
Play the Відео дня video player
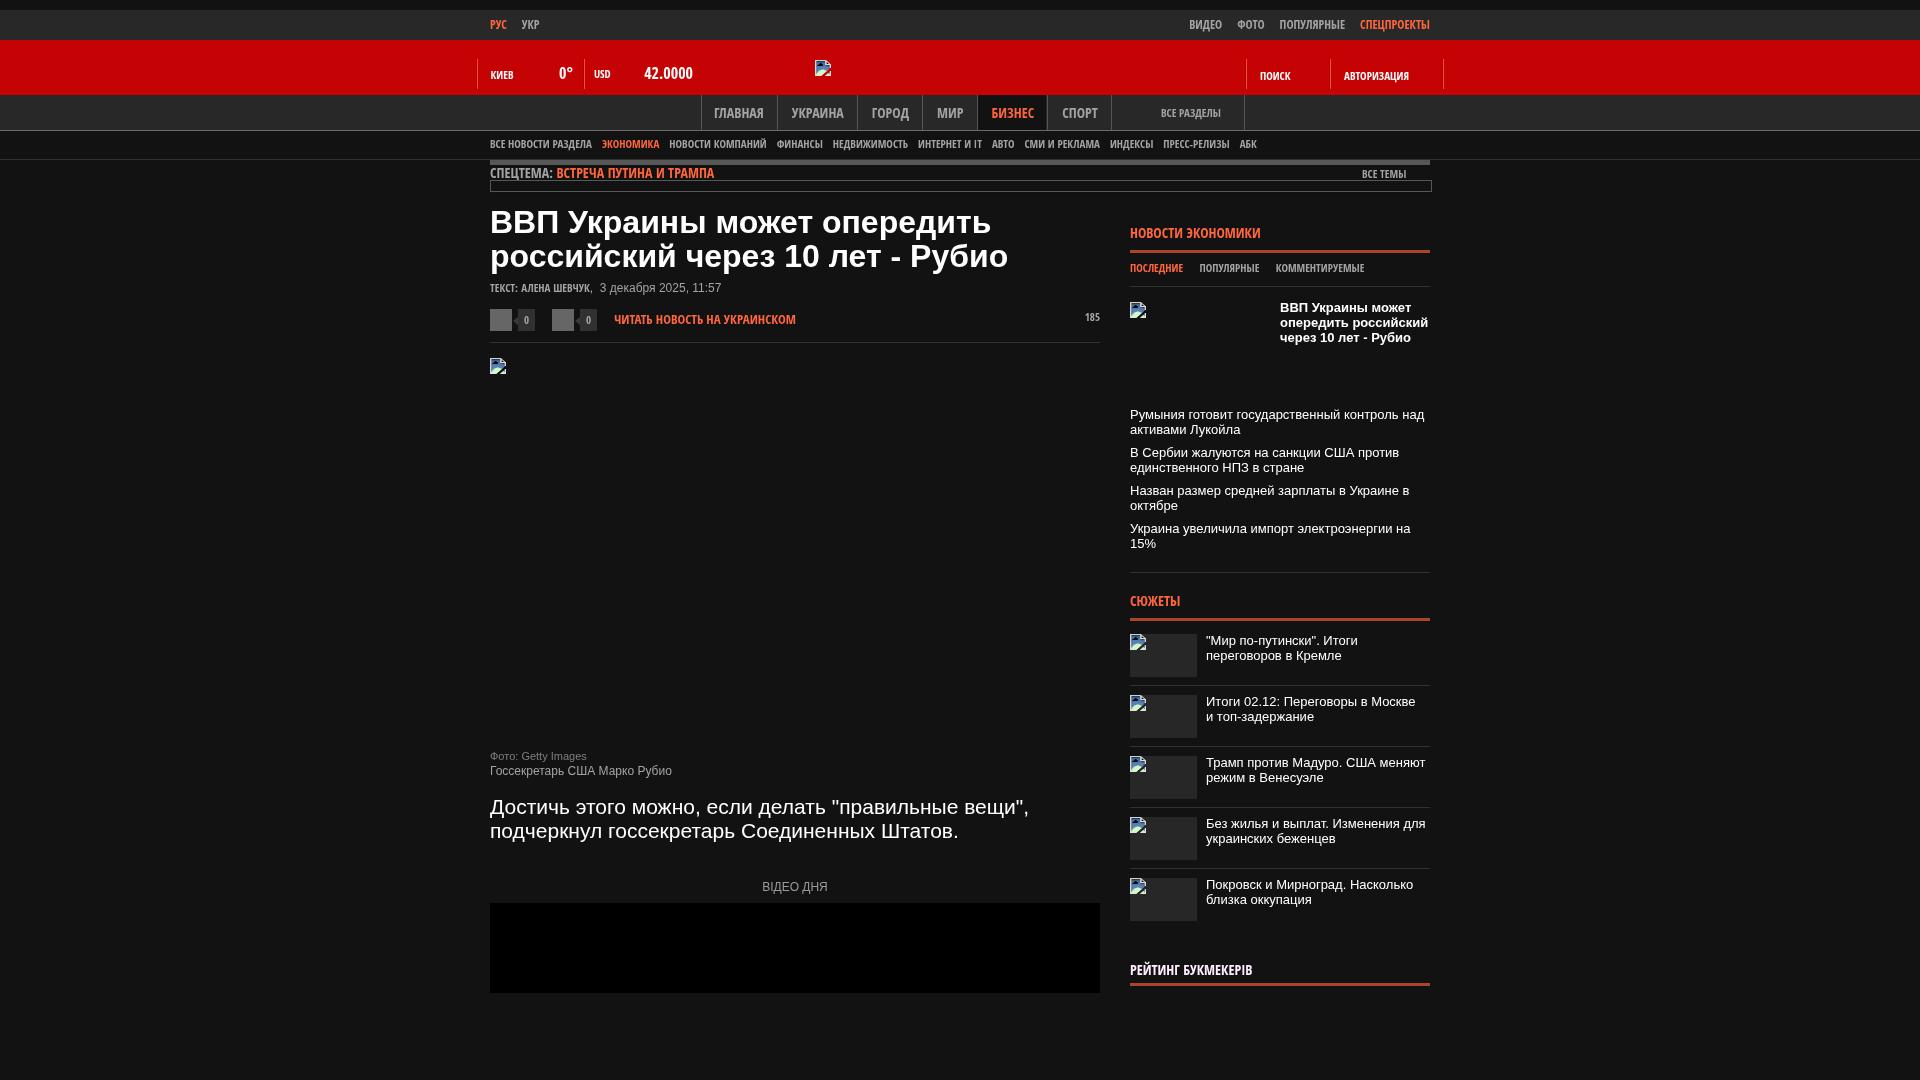(x=794, y=948)
